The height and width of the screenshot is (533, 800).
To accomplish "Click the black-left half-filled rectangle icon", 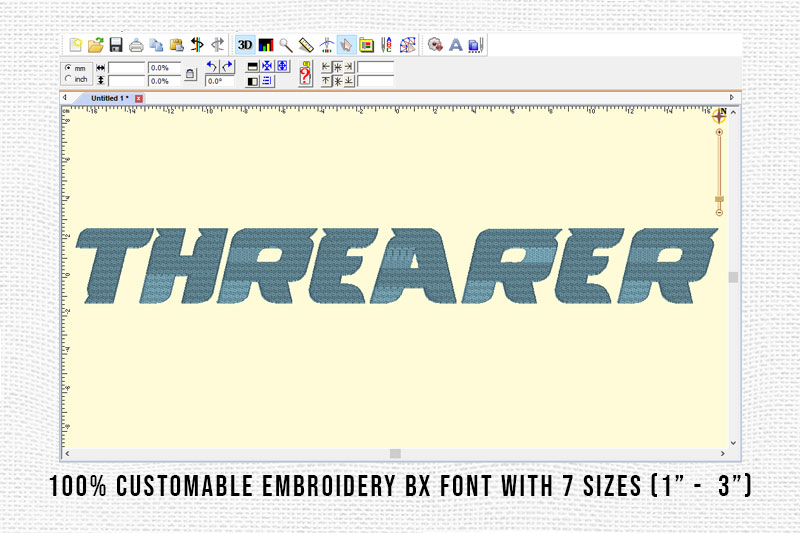I will [x=252, y=81].
